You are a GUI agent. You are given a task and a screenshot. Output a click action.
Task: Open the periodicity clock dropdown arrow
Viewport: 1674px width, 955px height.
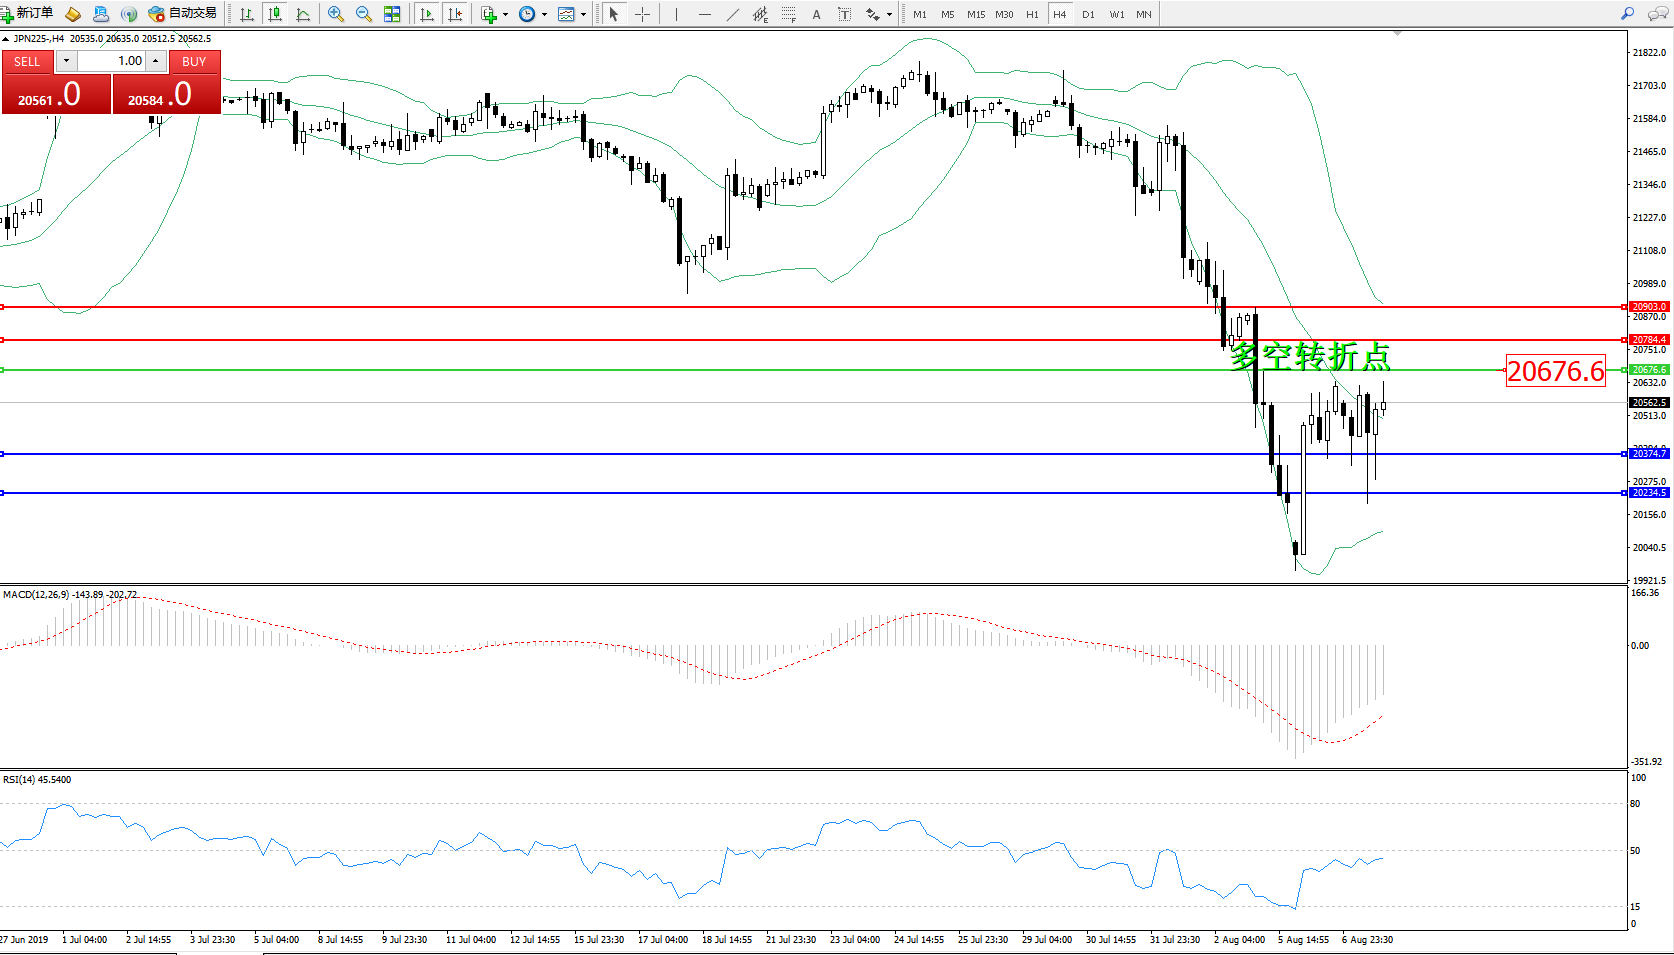coord(544,14)
